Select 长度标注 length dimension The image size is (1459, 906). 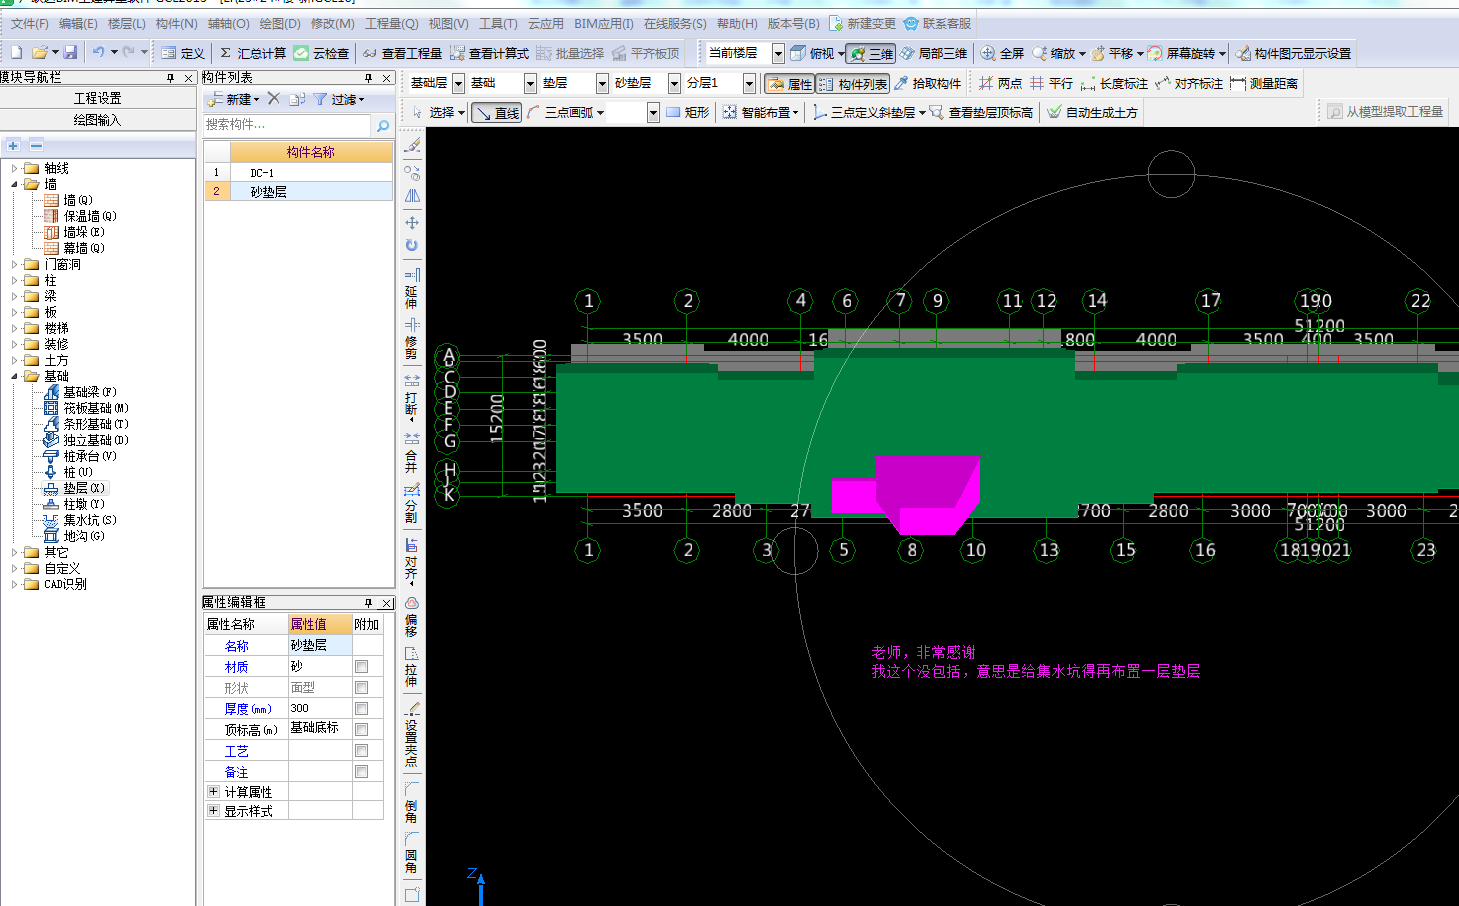click(x=1114, y=83)
